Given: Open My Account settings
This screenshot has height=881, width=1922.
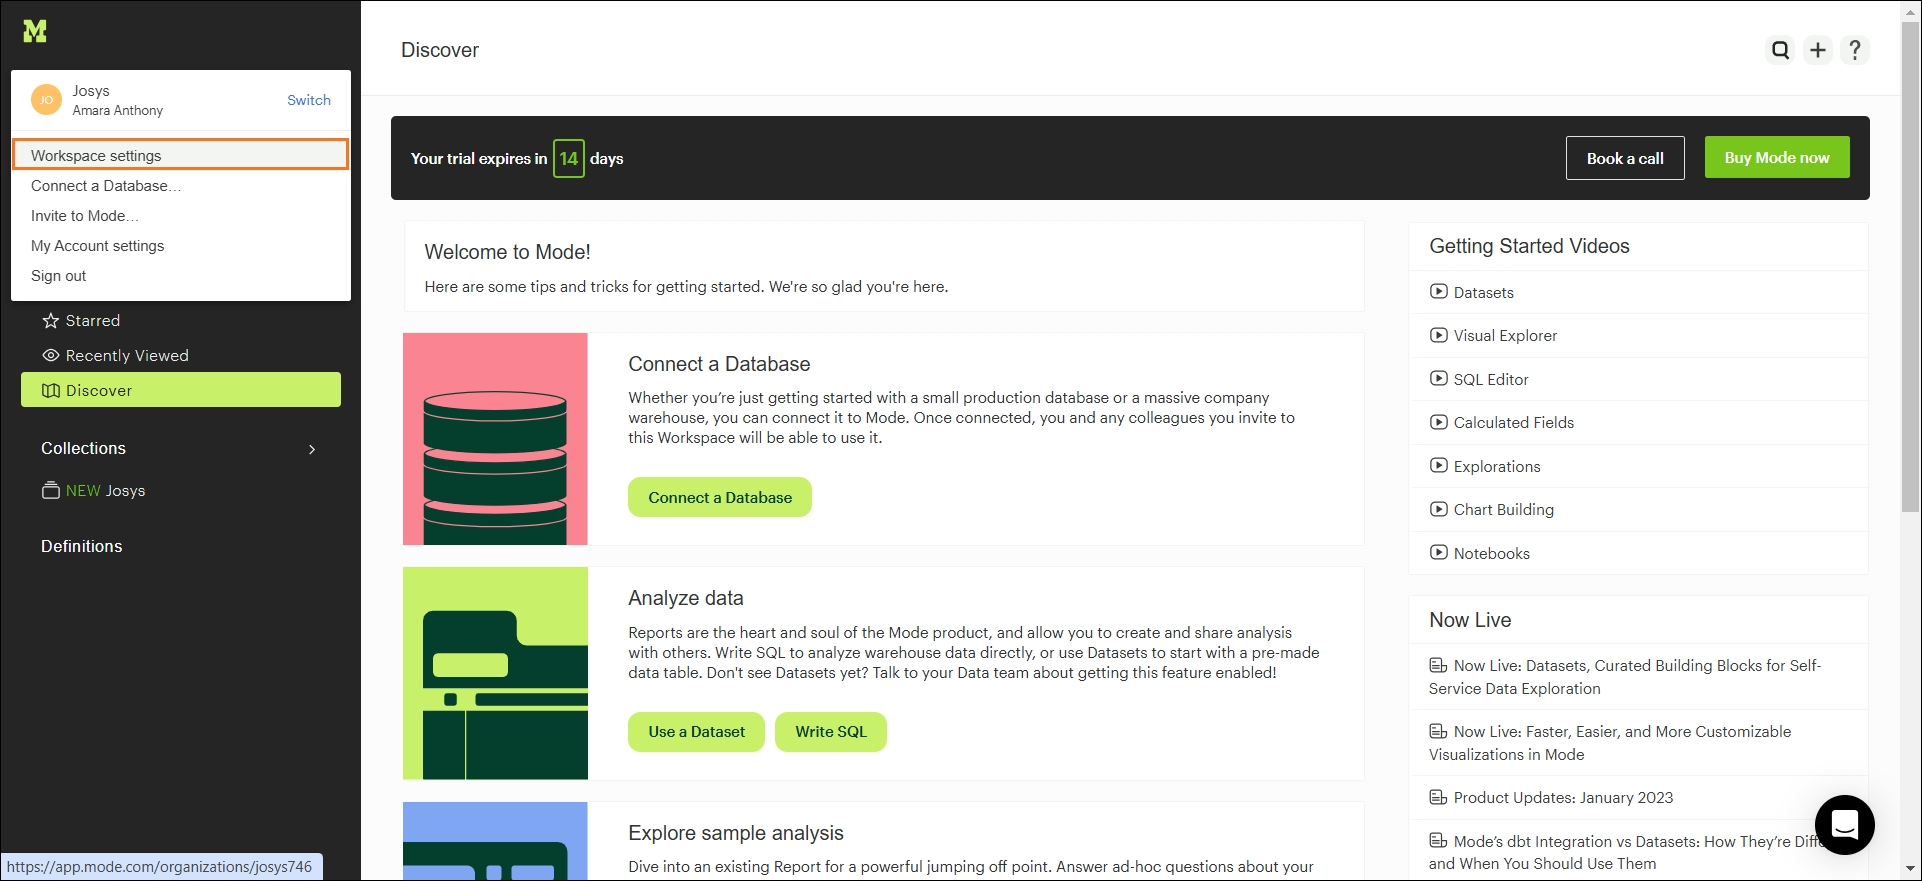Looking at the screenshot, I should pyautogui.click(x=180, y=246).
